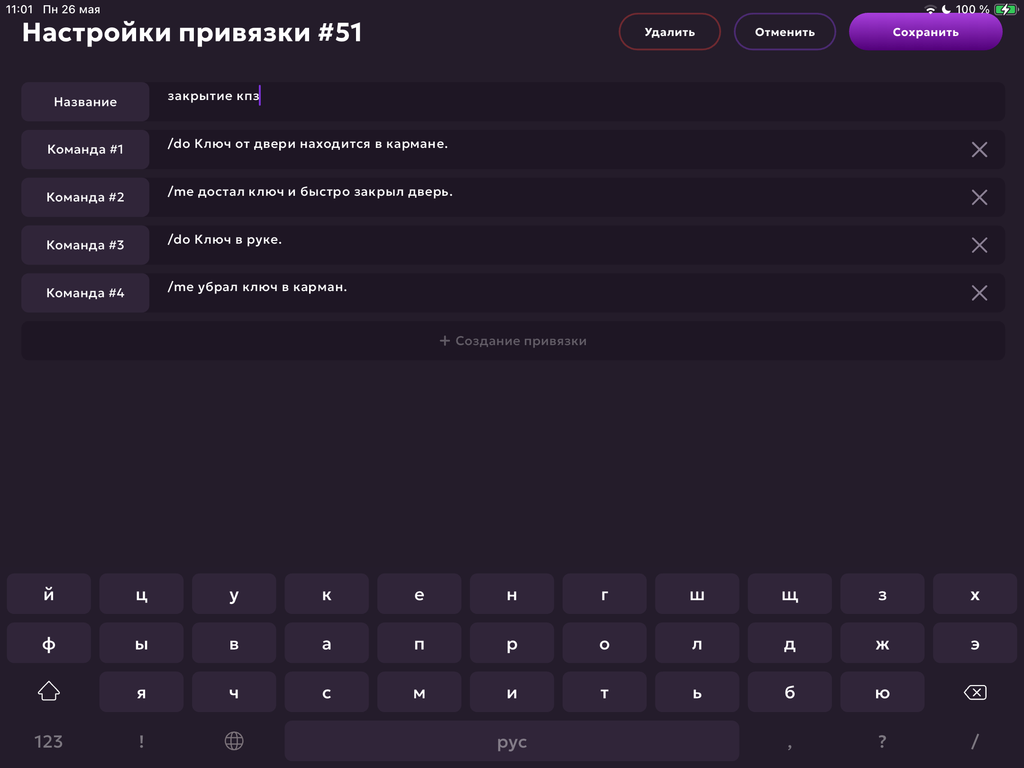Tap the к key
Image resolution: width=1024 pixels, height=768 pixels.
(x=327, y=594)
